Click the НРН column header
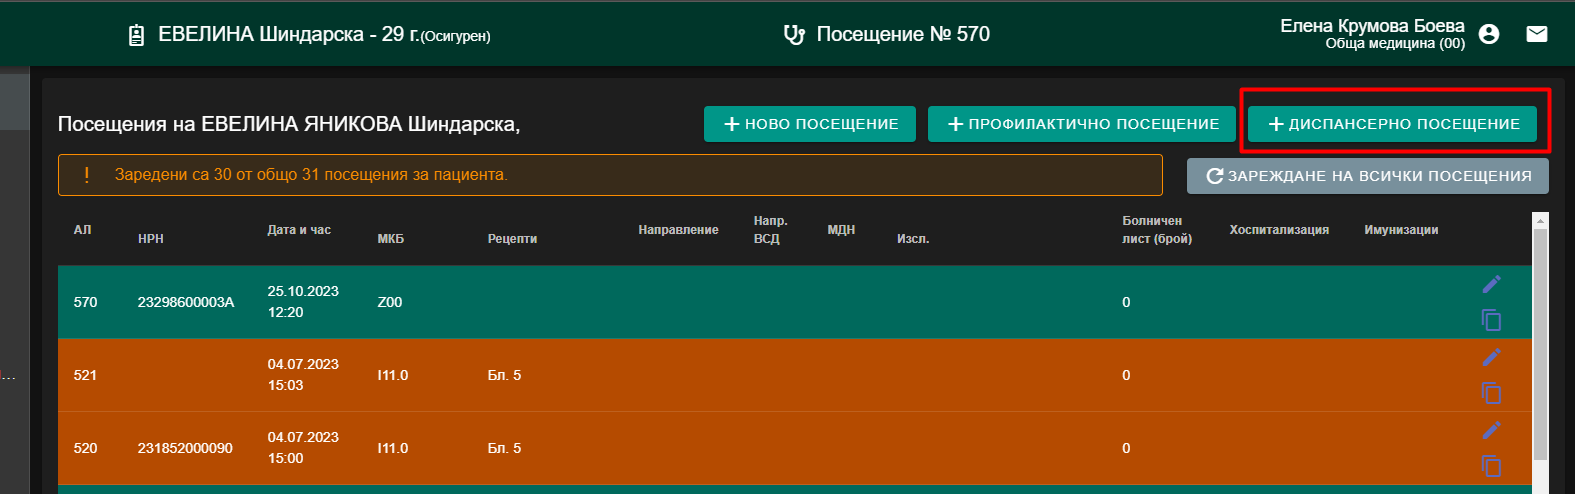 tap(151, 239)
